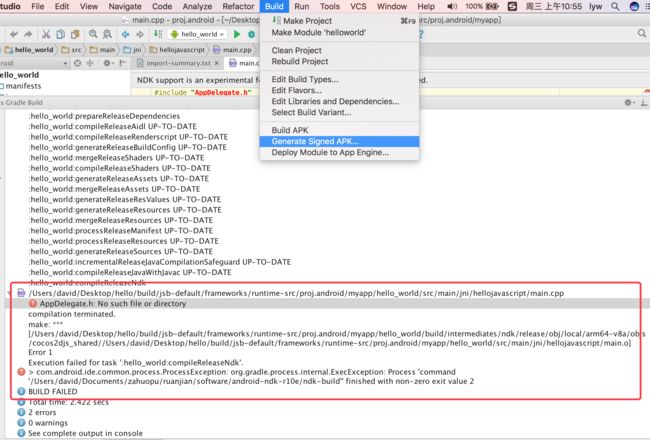The height and width of the screenshot is (440, 650).
Task: Choose Deploy Module to App Engine
Action: tap(339, 153)
